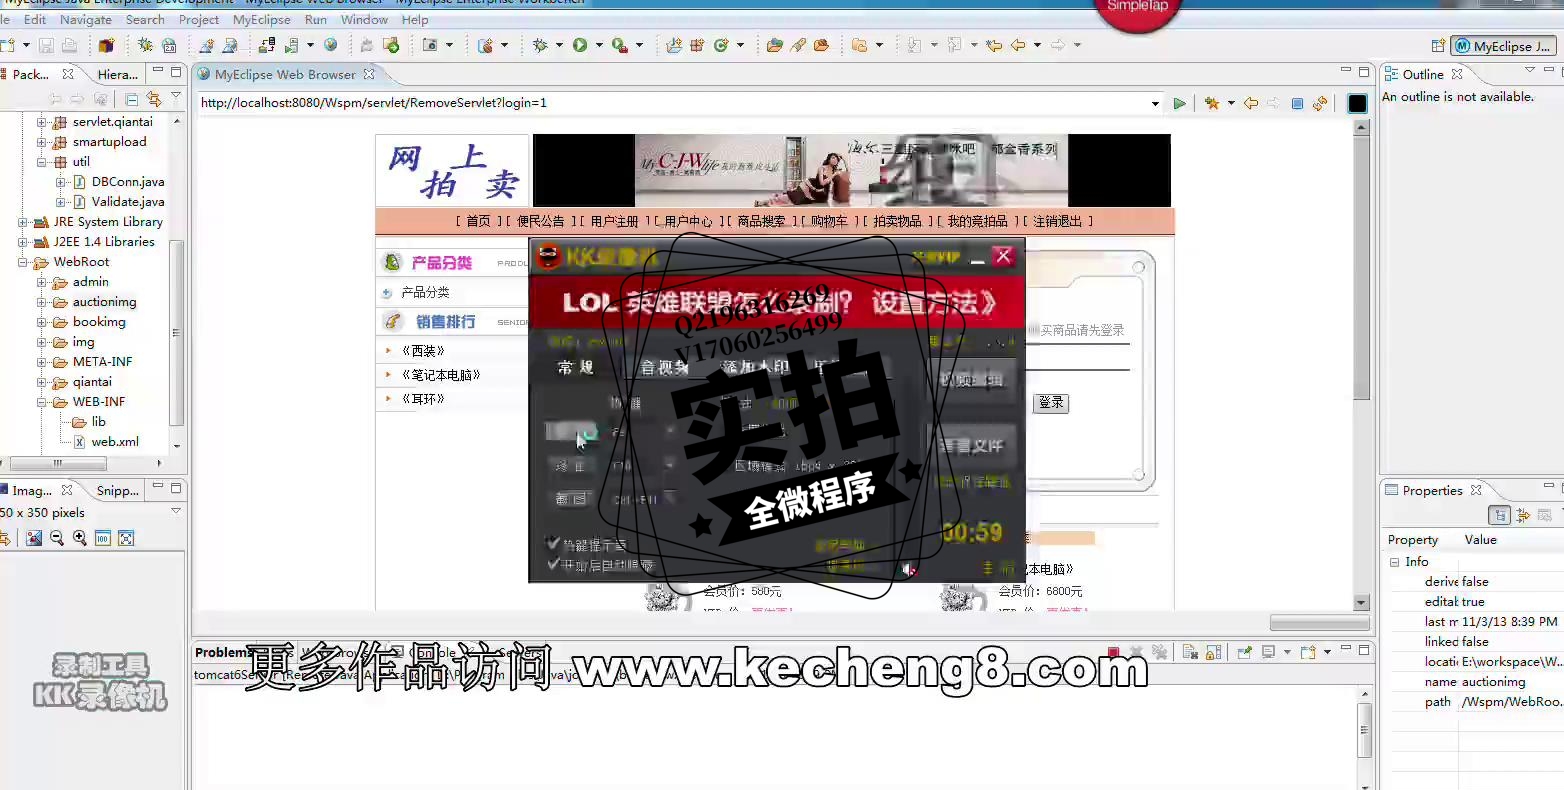This screenshot has height=790, width=1564.
Task: Click the browser vertical scrollbar thumb
Action: click(x=1361, y=270)
